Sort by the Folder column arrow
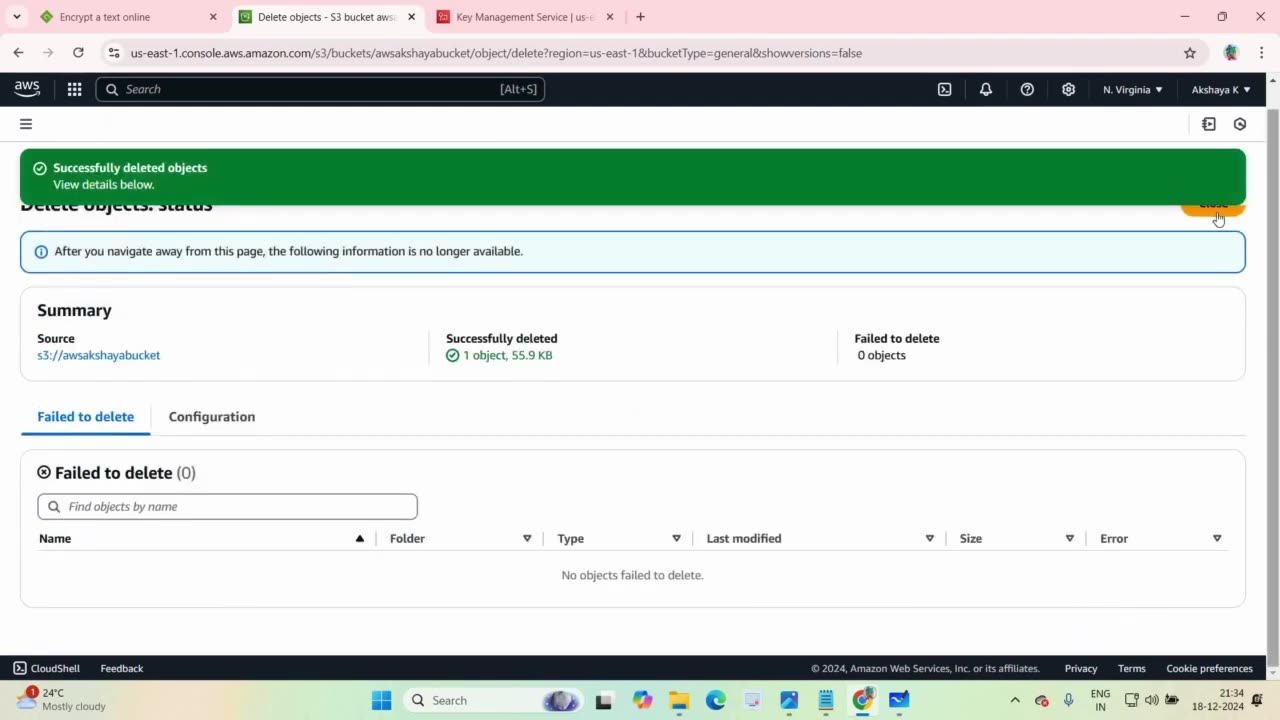The height and width of the screenshot is (720, 1280). [x=527, y=538]
